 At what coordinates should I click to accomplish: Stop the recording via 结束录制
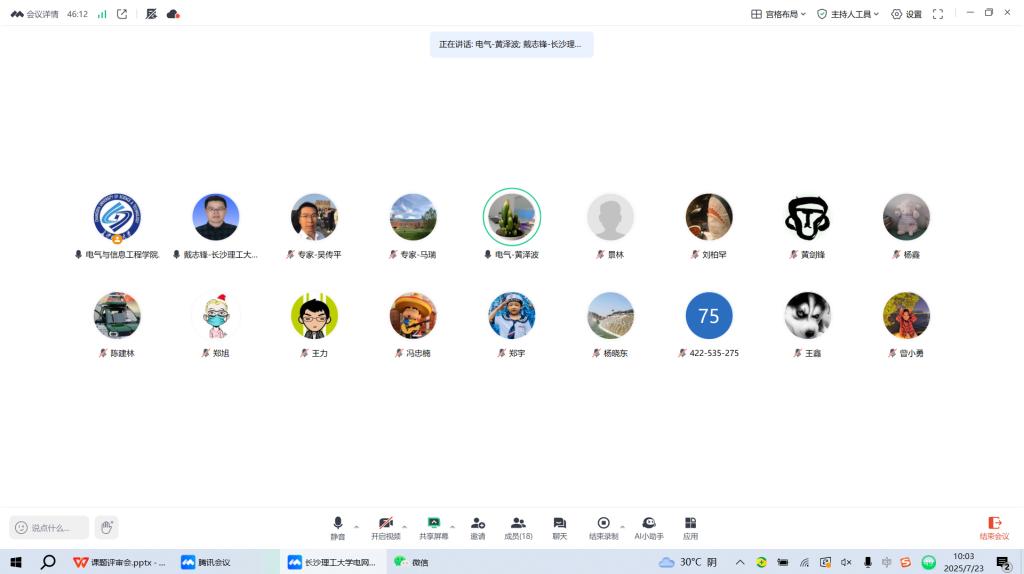pyautogui.click(x=603, y=526)
